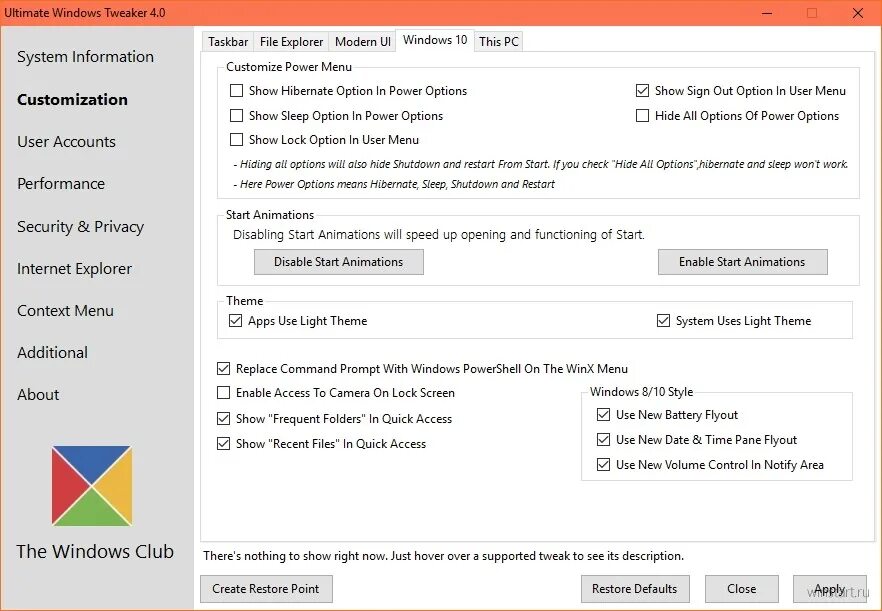
Task: Check "Hide All Options Of Power Options"
Action: [x=643, y=115]
